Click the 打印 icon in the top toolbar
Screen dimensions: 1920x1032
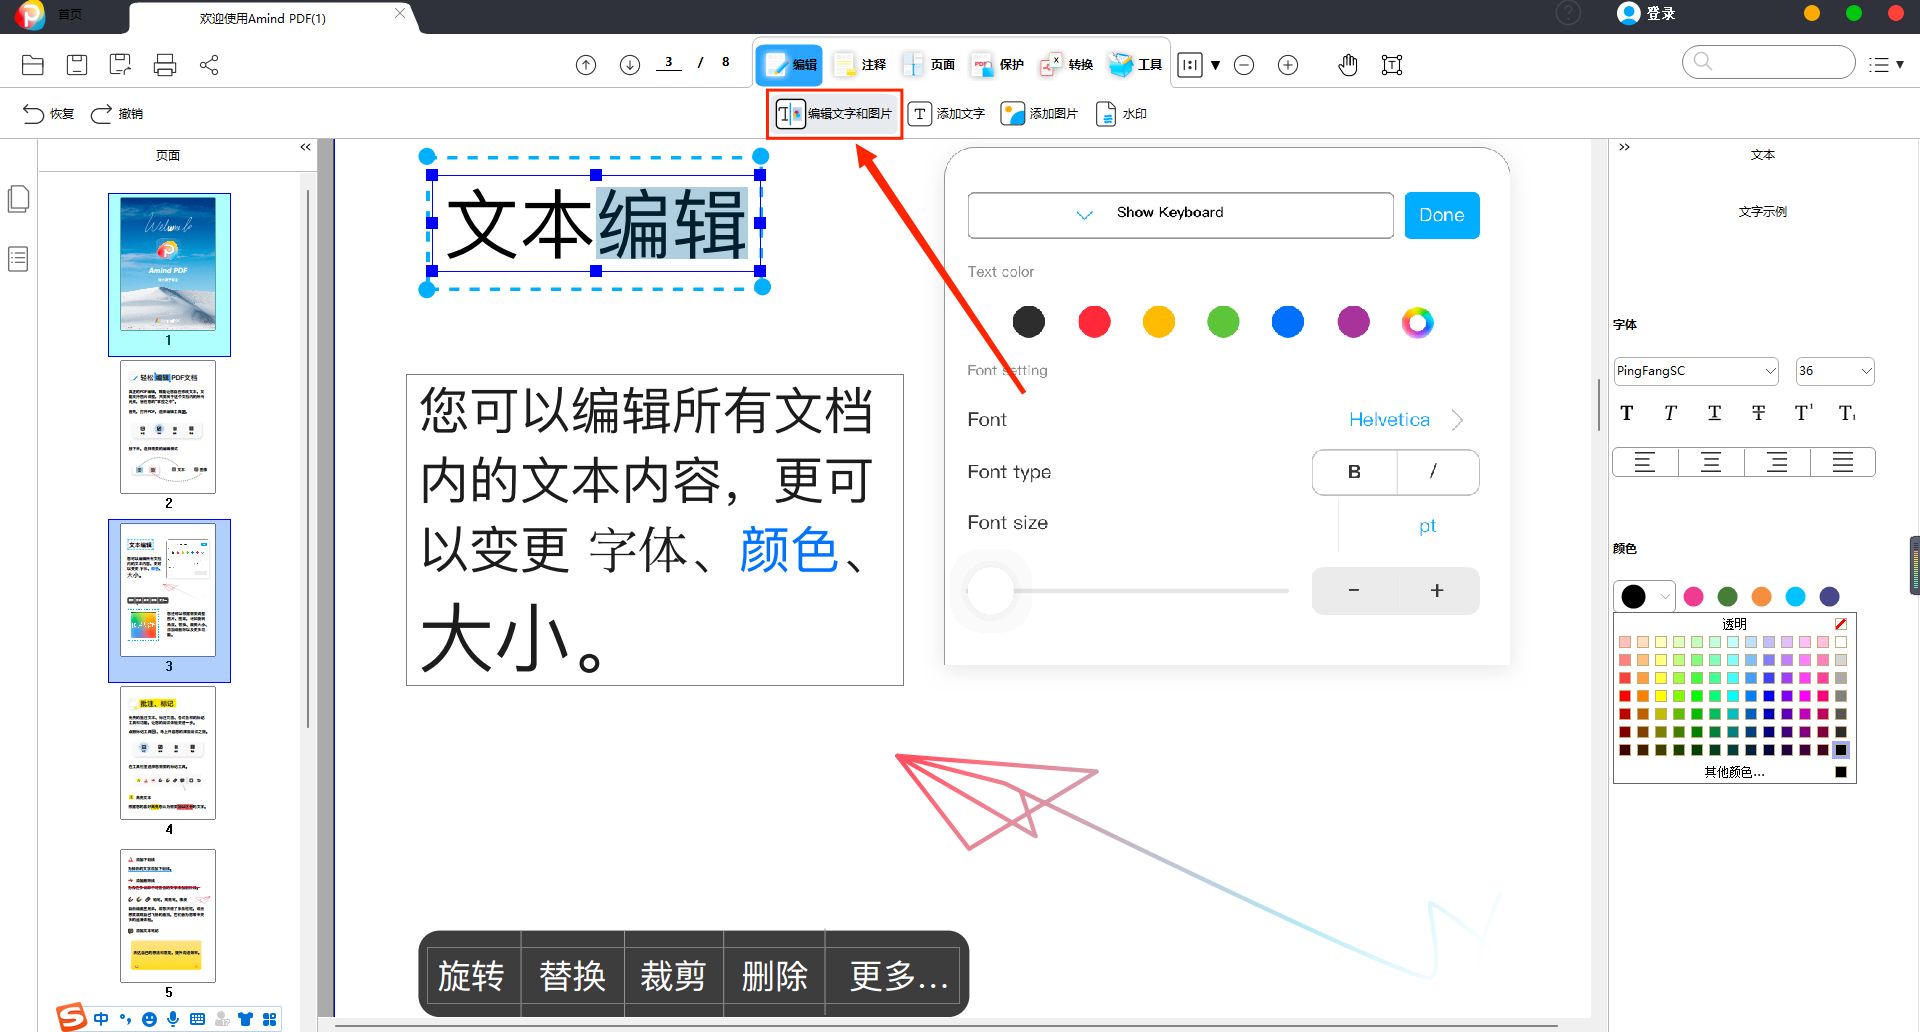point(164,64)
